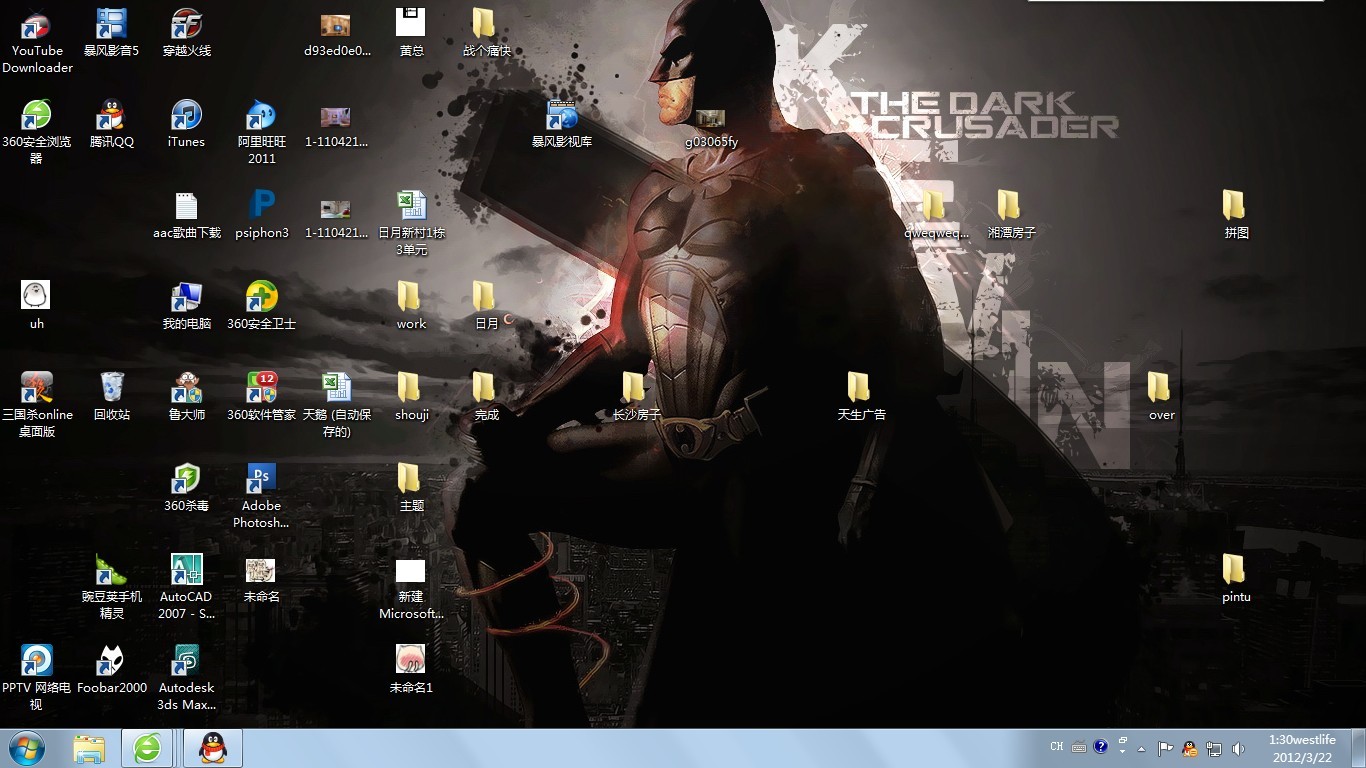Open 我的电脑 on the desktop
This screenshot has width=1366, height=768.
[187, 306]
